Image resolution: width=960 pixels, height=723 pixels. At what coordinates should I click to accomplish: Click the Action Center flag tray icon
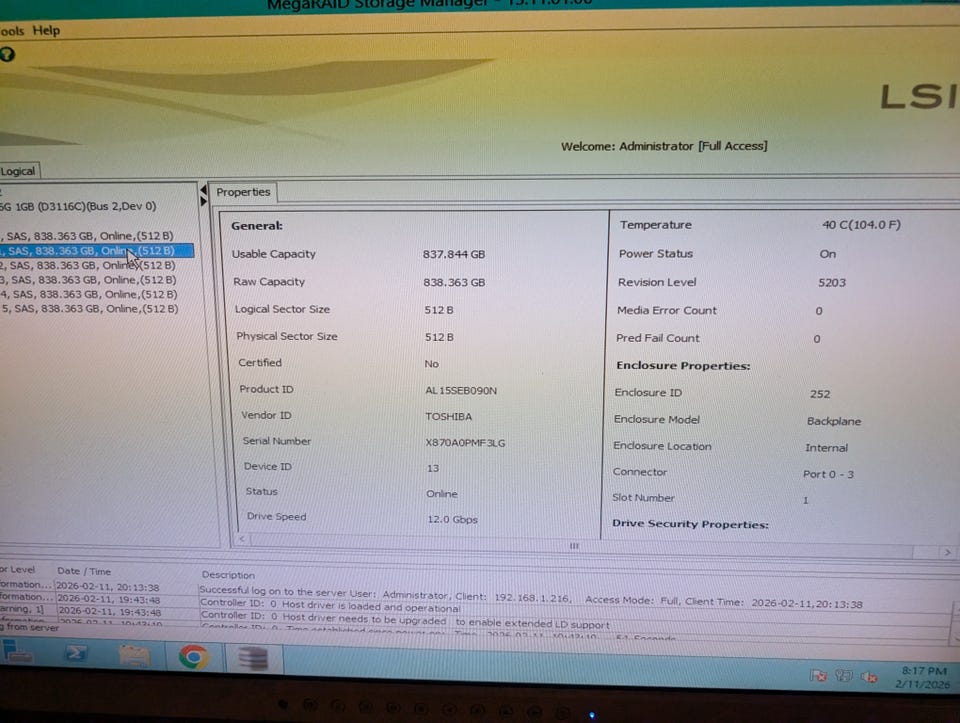point(818,676)
